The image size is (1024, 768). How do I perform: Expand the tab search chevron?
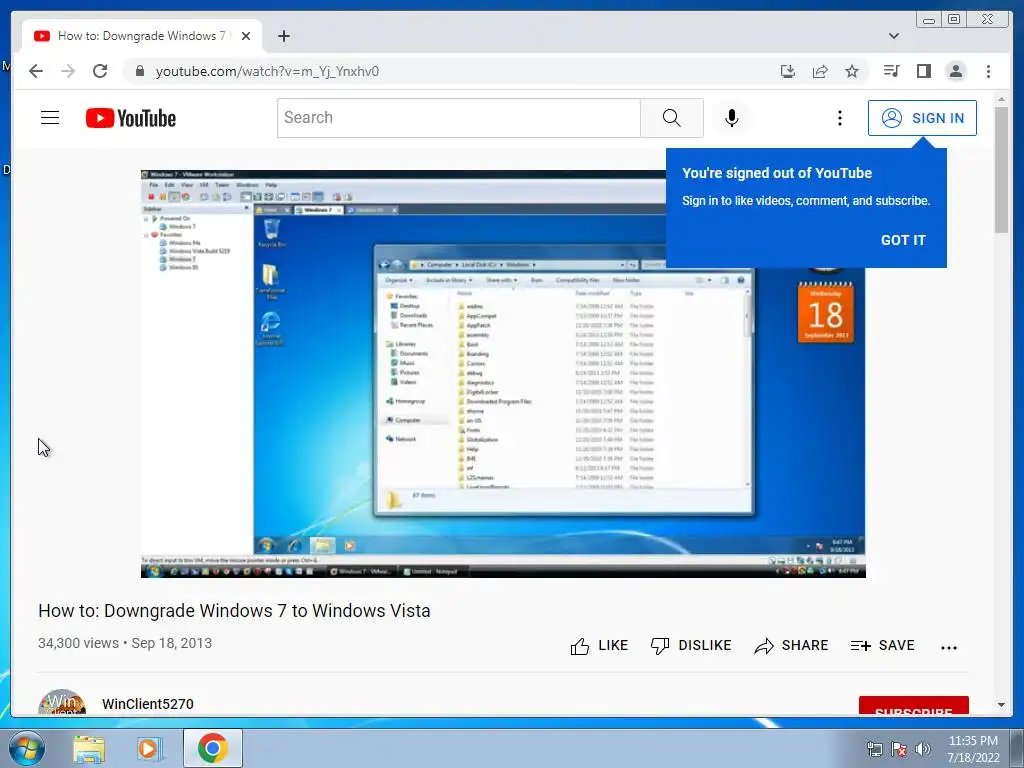893,36
